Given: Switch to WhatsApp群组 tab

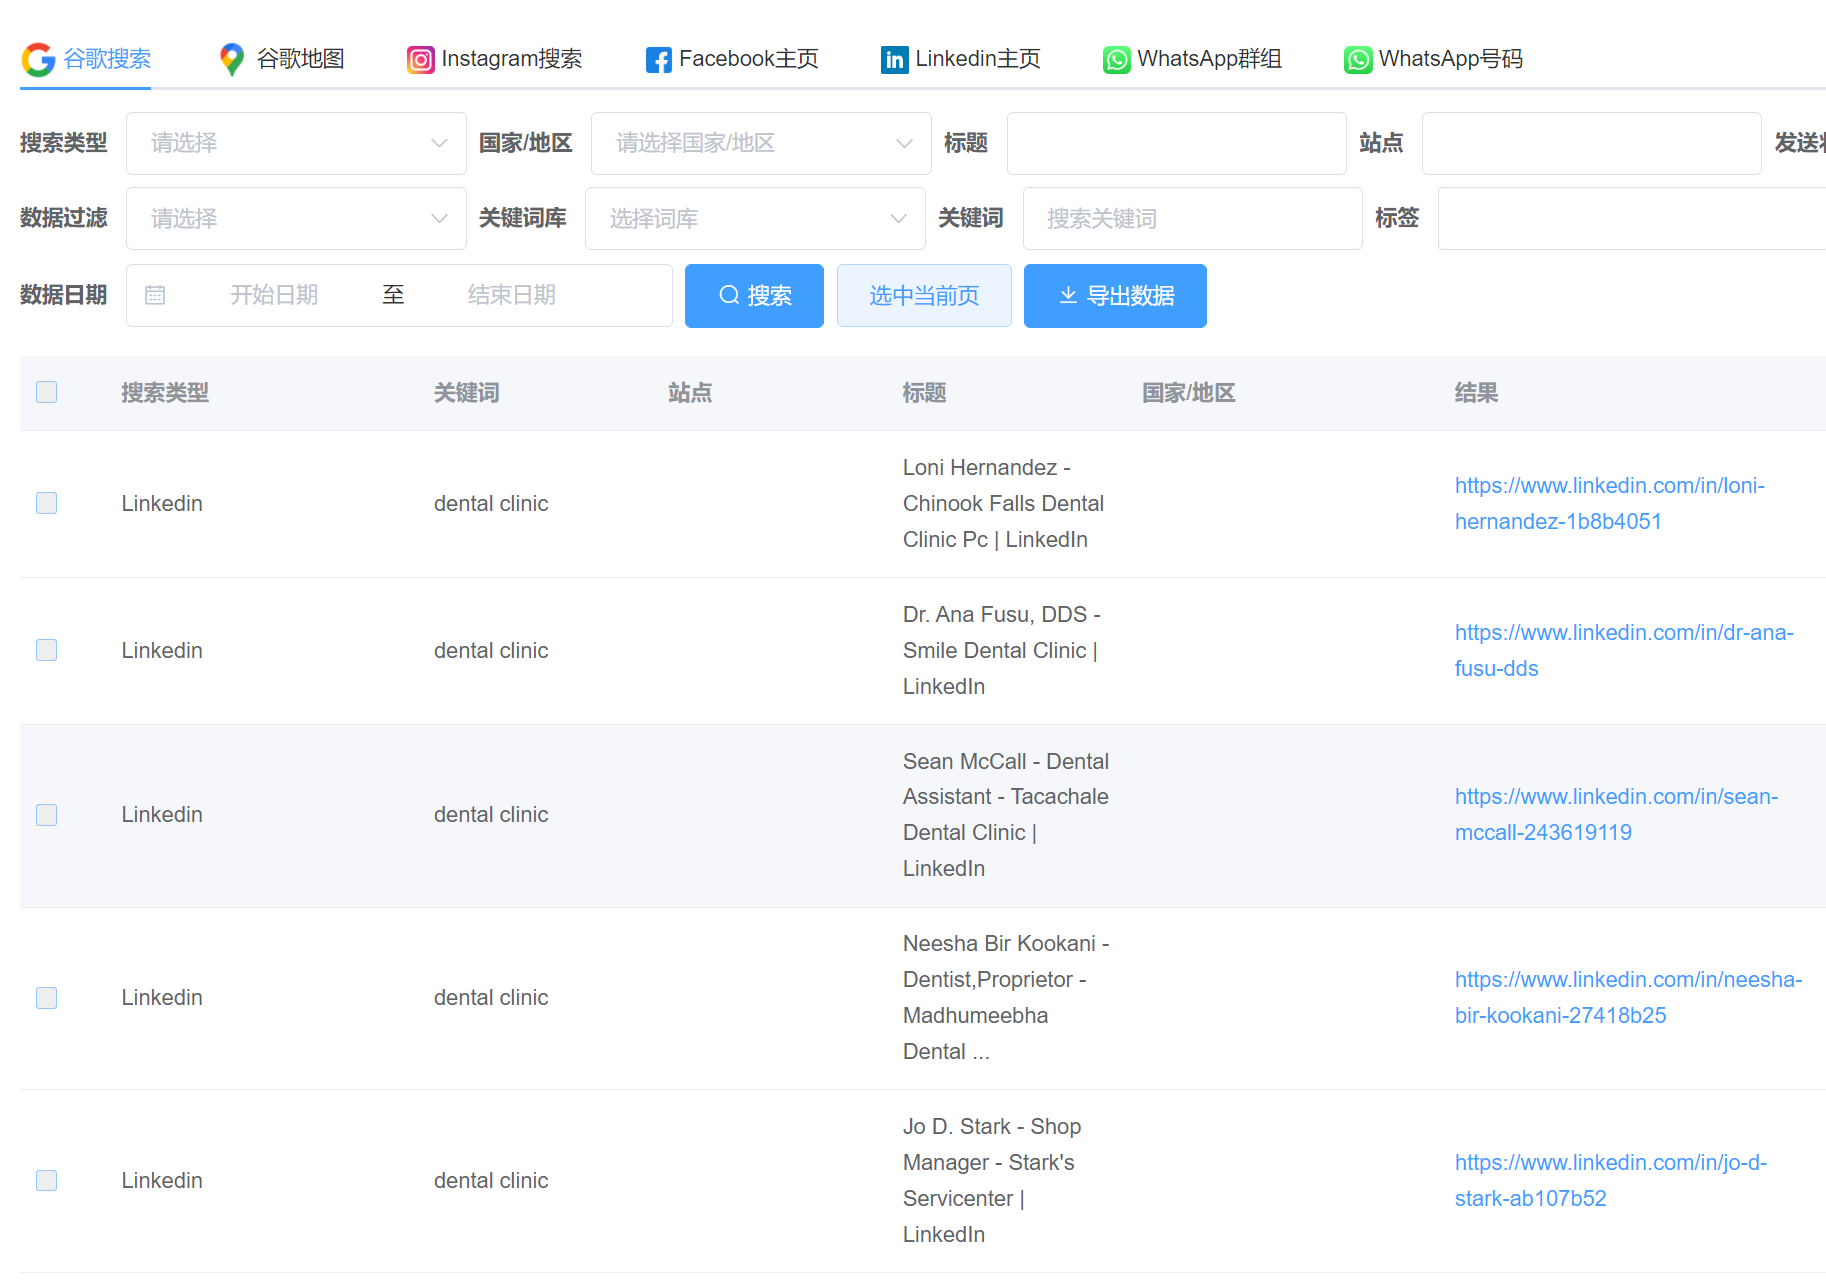Looking at the screenshot, I should tap(1193, 59).
